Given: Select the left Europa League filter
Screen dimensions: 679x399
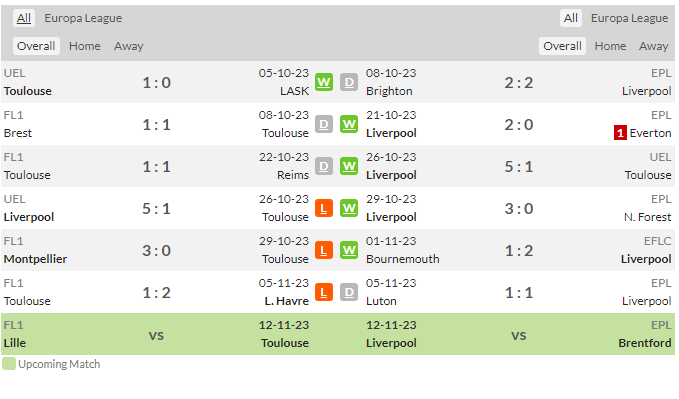Looking at the screenshot, I should pos(83,18).
